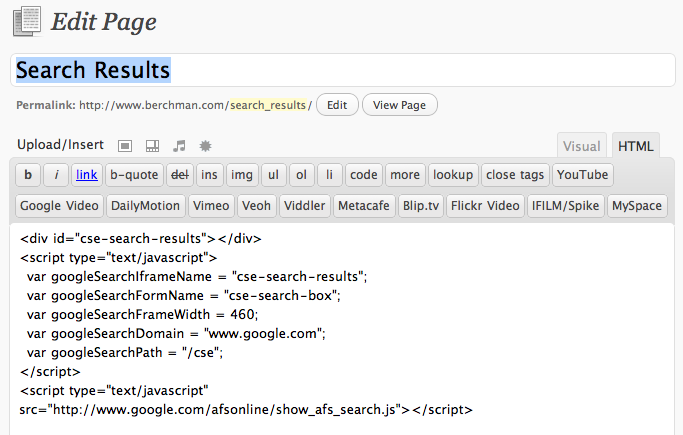Click the code quicktag button
Viewport: 683px width, 435px height.
(x=364, y=175)
